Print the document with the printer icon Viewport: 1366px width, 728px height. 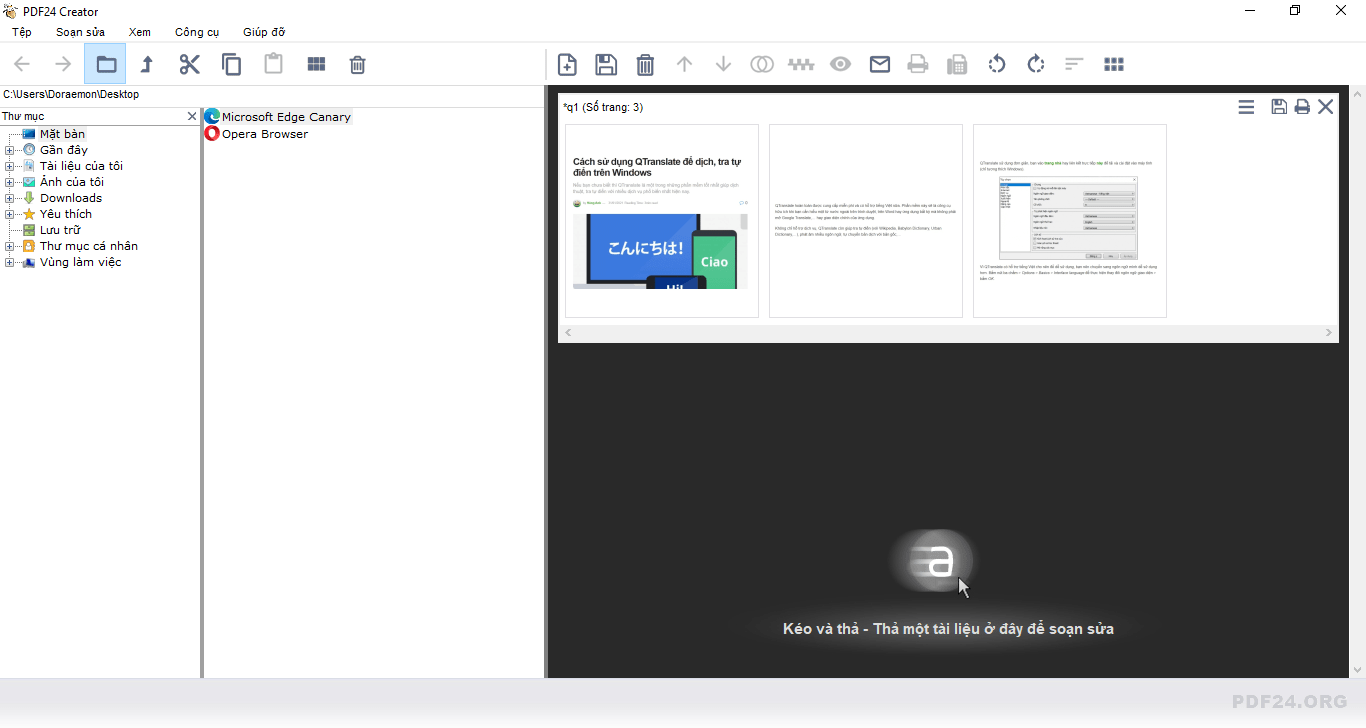click(918, 64)
